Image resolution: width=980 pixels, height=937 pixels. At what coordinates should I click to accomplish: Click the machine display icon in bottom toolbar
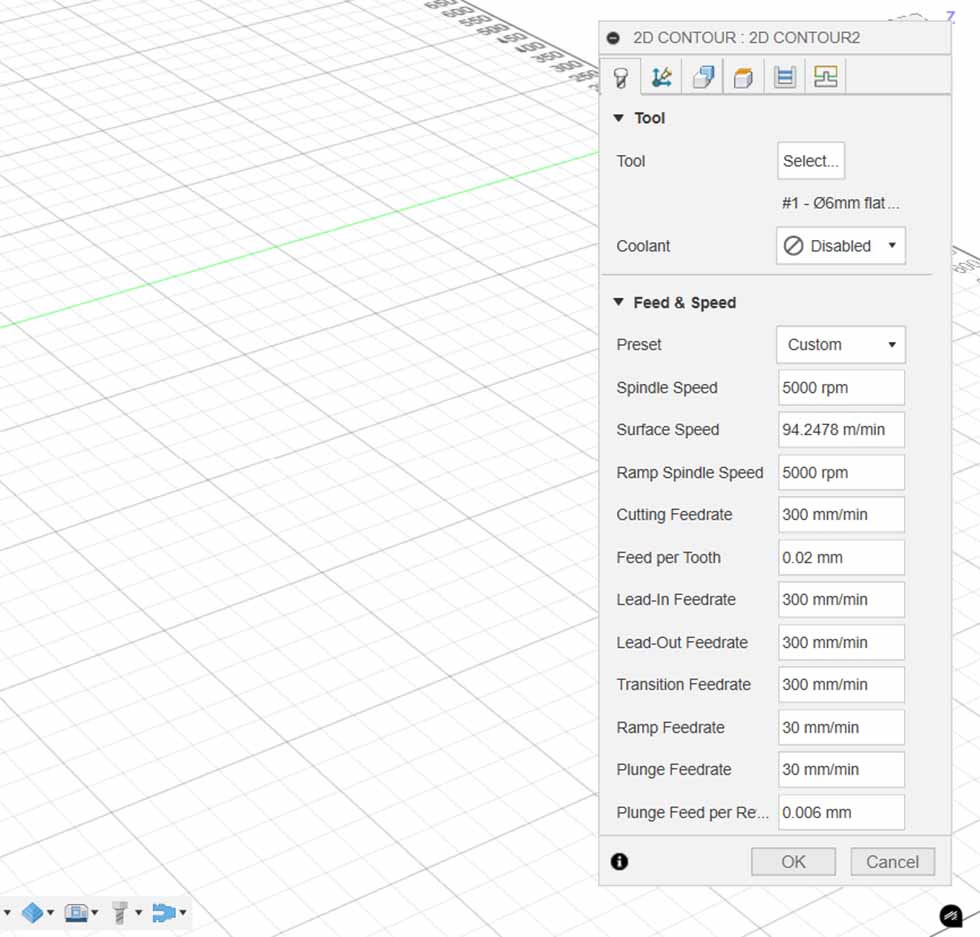click(x=76, y=913)
